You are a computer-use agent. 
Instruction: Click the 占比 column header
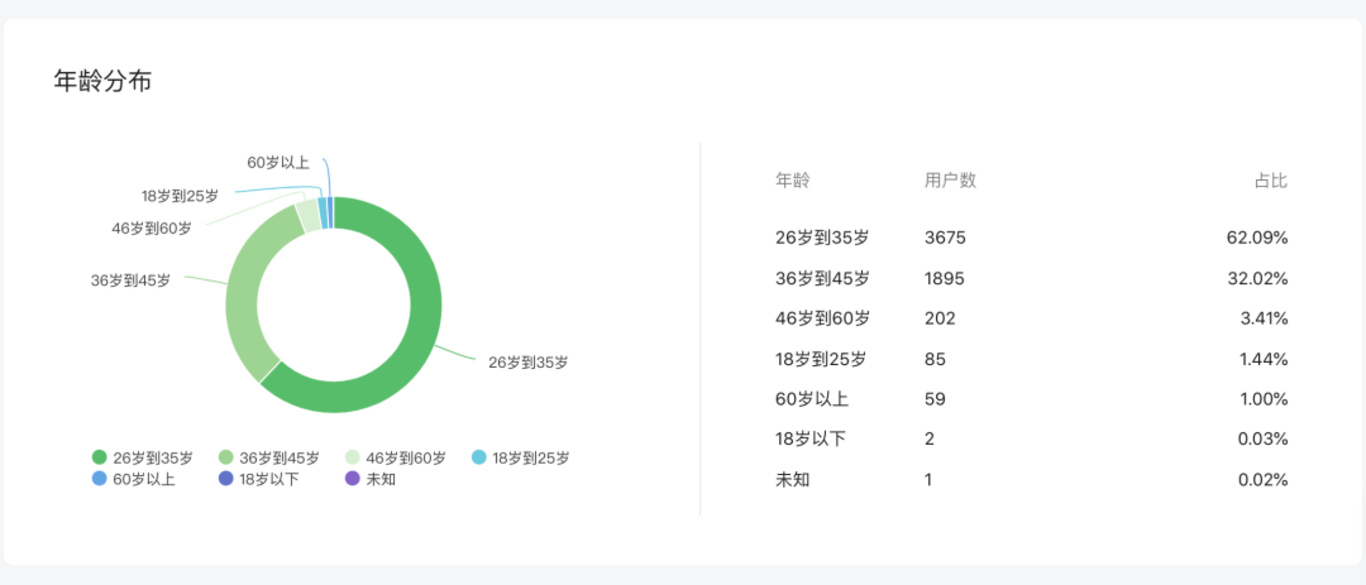tap(1271, 181)
